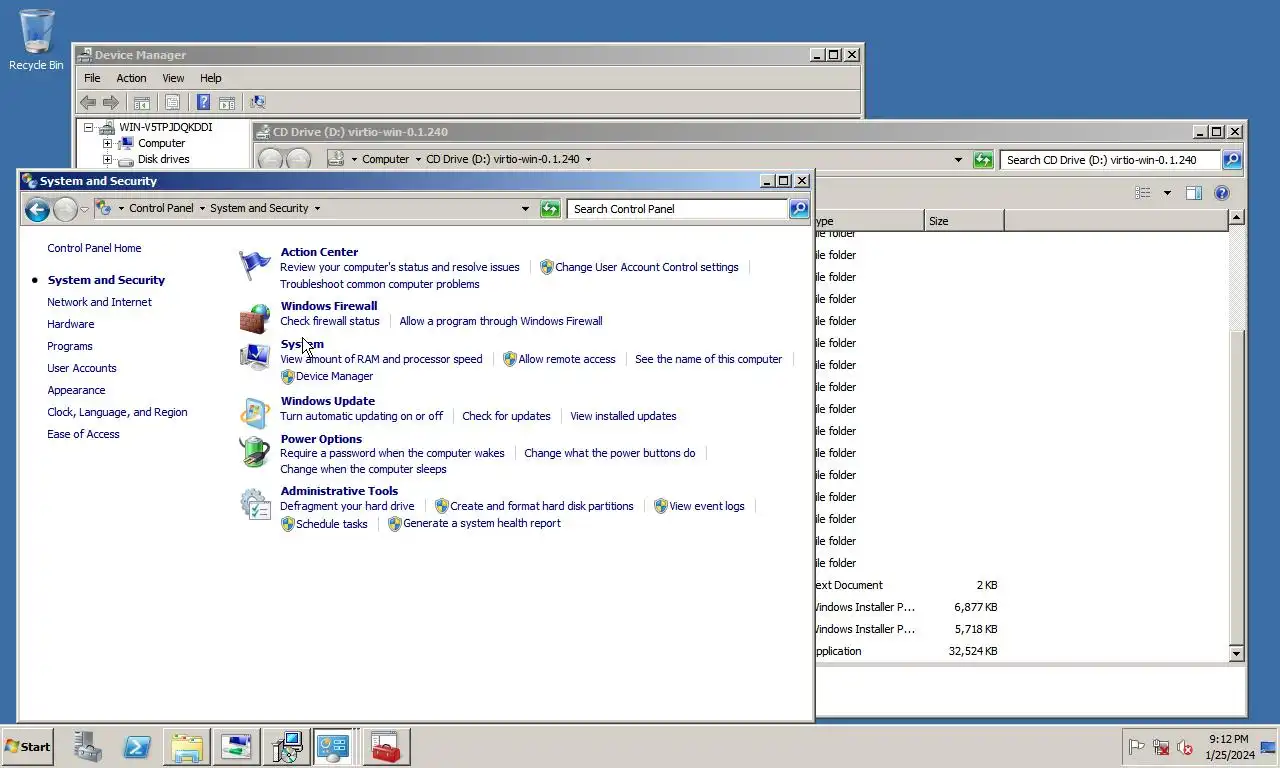This screenshot has width=1280, height=768.
Task: Open recent pages dropdown beside Control Panel forward button
Action: pyautogui.click(x=85, y=209)
